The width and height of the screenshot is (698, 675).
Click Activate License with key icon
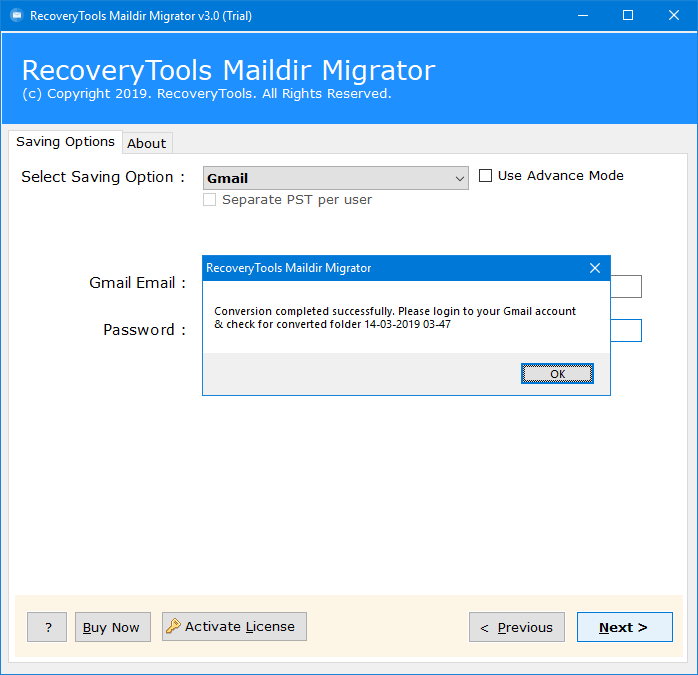tap(234, 626)
